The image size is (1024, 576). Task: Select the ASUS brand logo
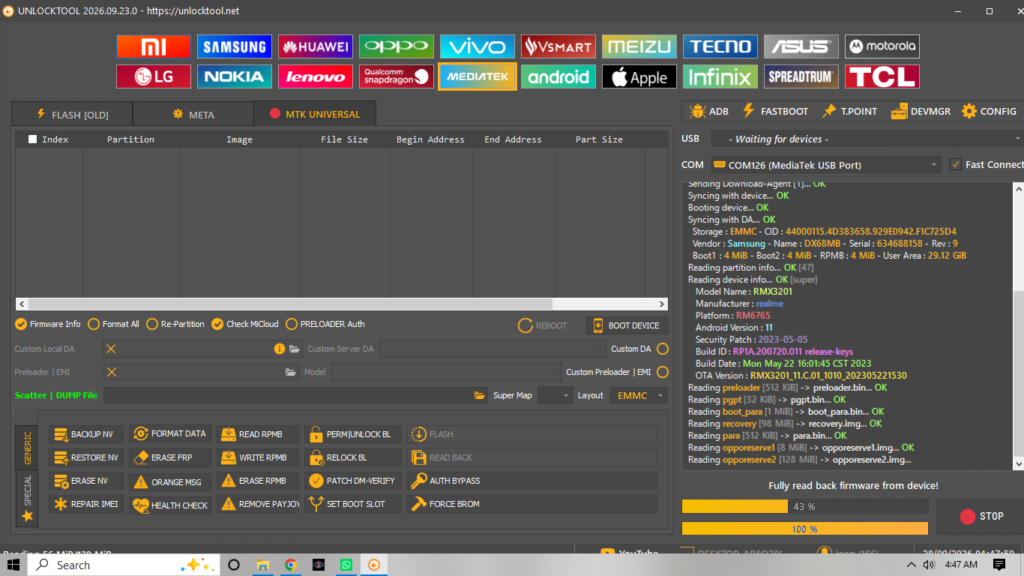[x=801, y=46]
